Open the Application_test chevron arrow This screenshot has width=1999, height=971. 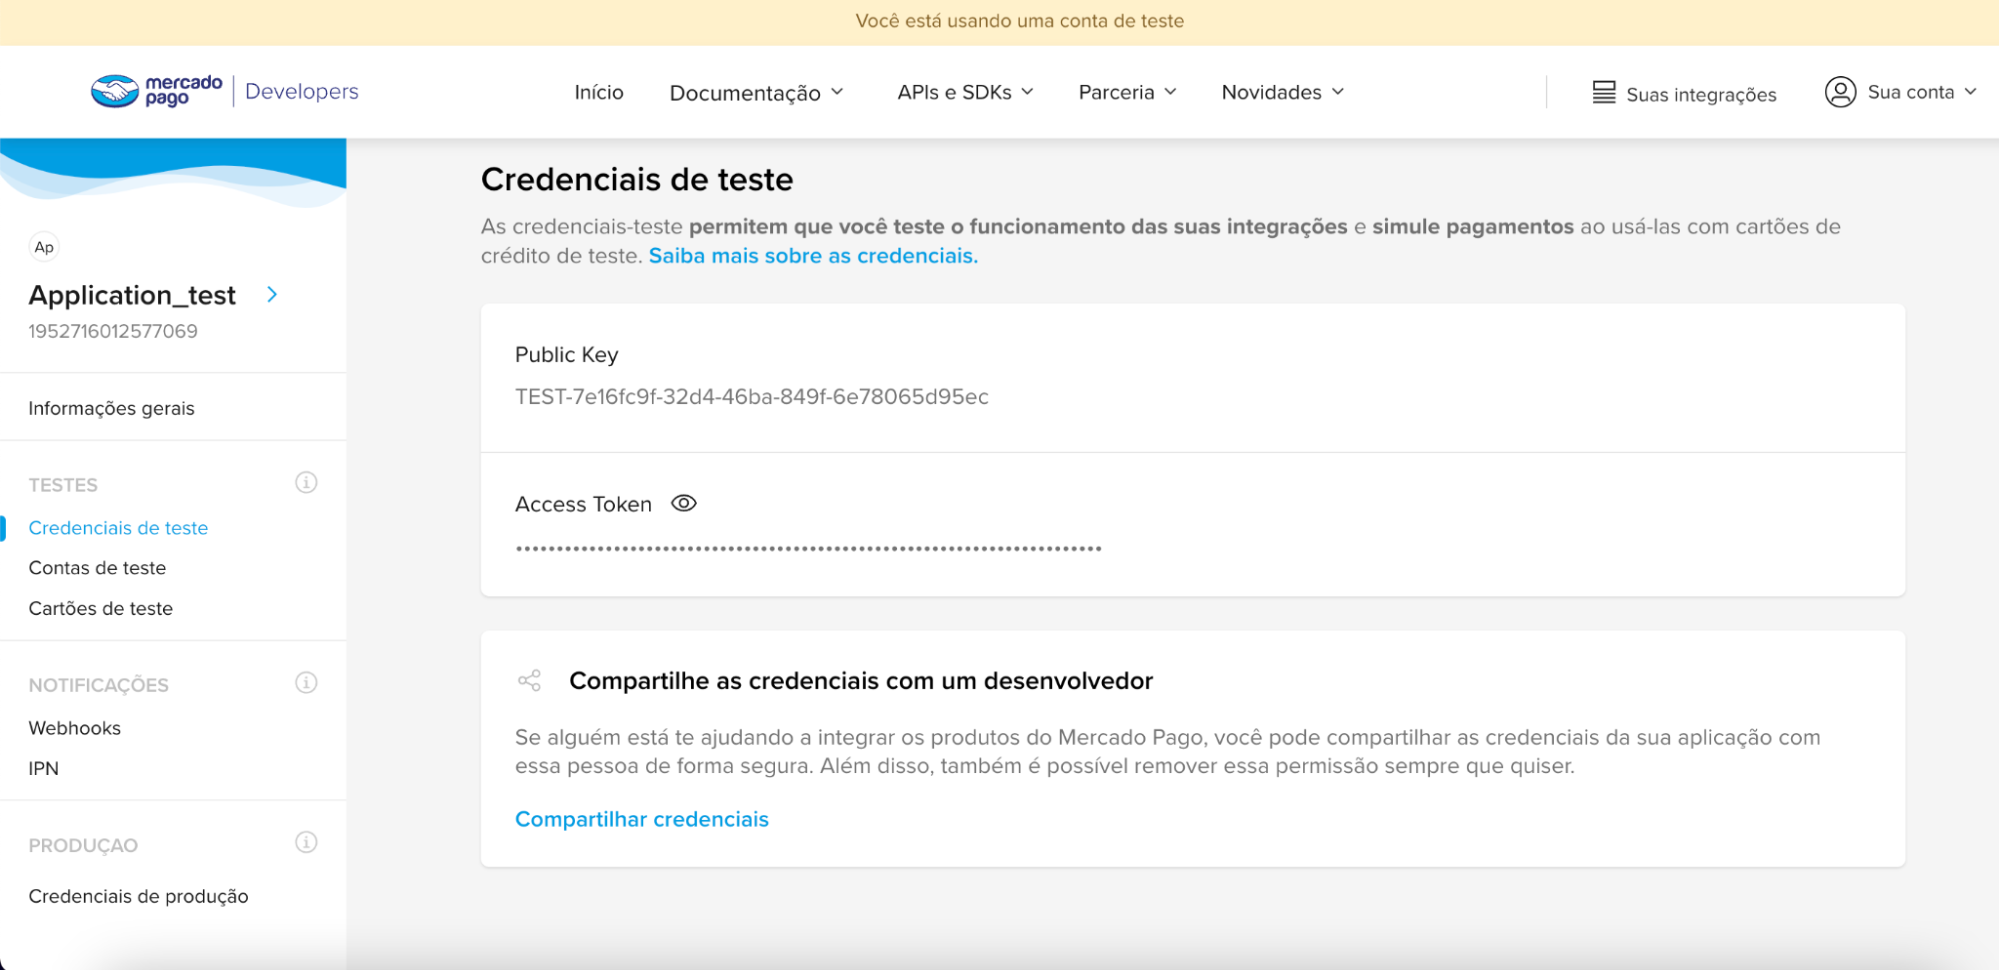click(x=272, y=294)
